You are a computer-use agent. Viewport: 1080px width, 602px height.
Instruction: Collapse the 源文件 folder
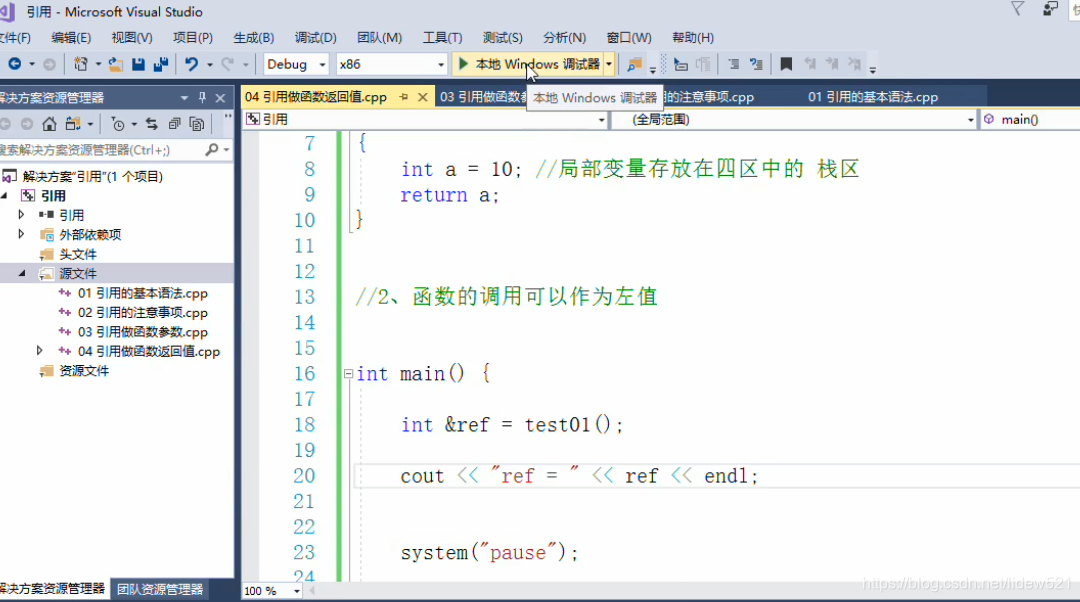pos(21,273)
